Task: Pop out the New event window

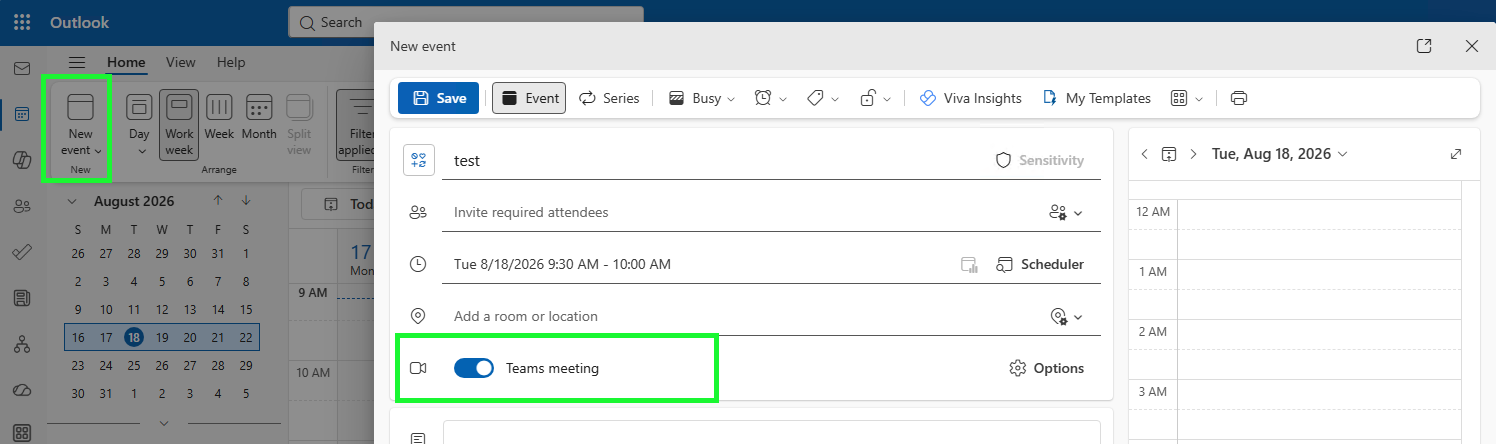Action: pos(1424,46)
